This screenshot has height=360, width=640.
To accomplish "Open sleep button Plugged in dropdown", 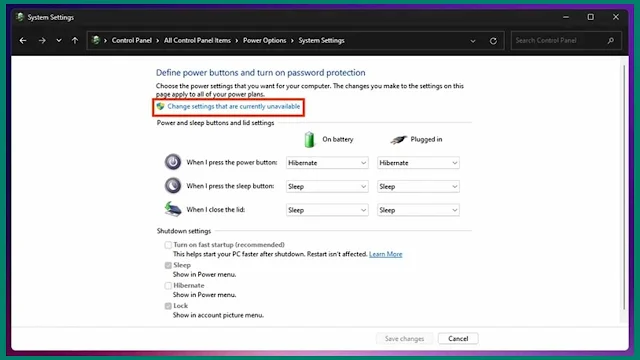I will pos(418,187).
